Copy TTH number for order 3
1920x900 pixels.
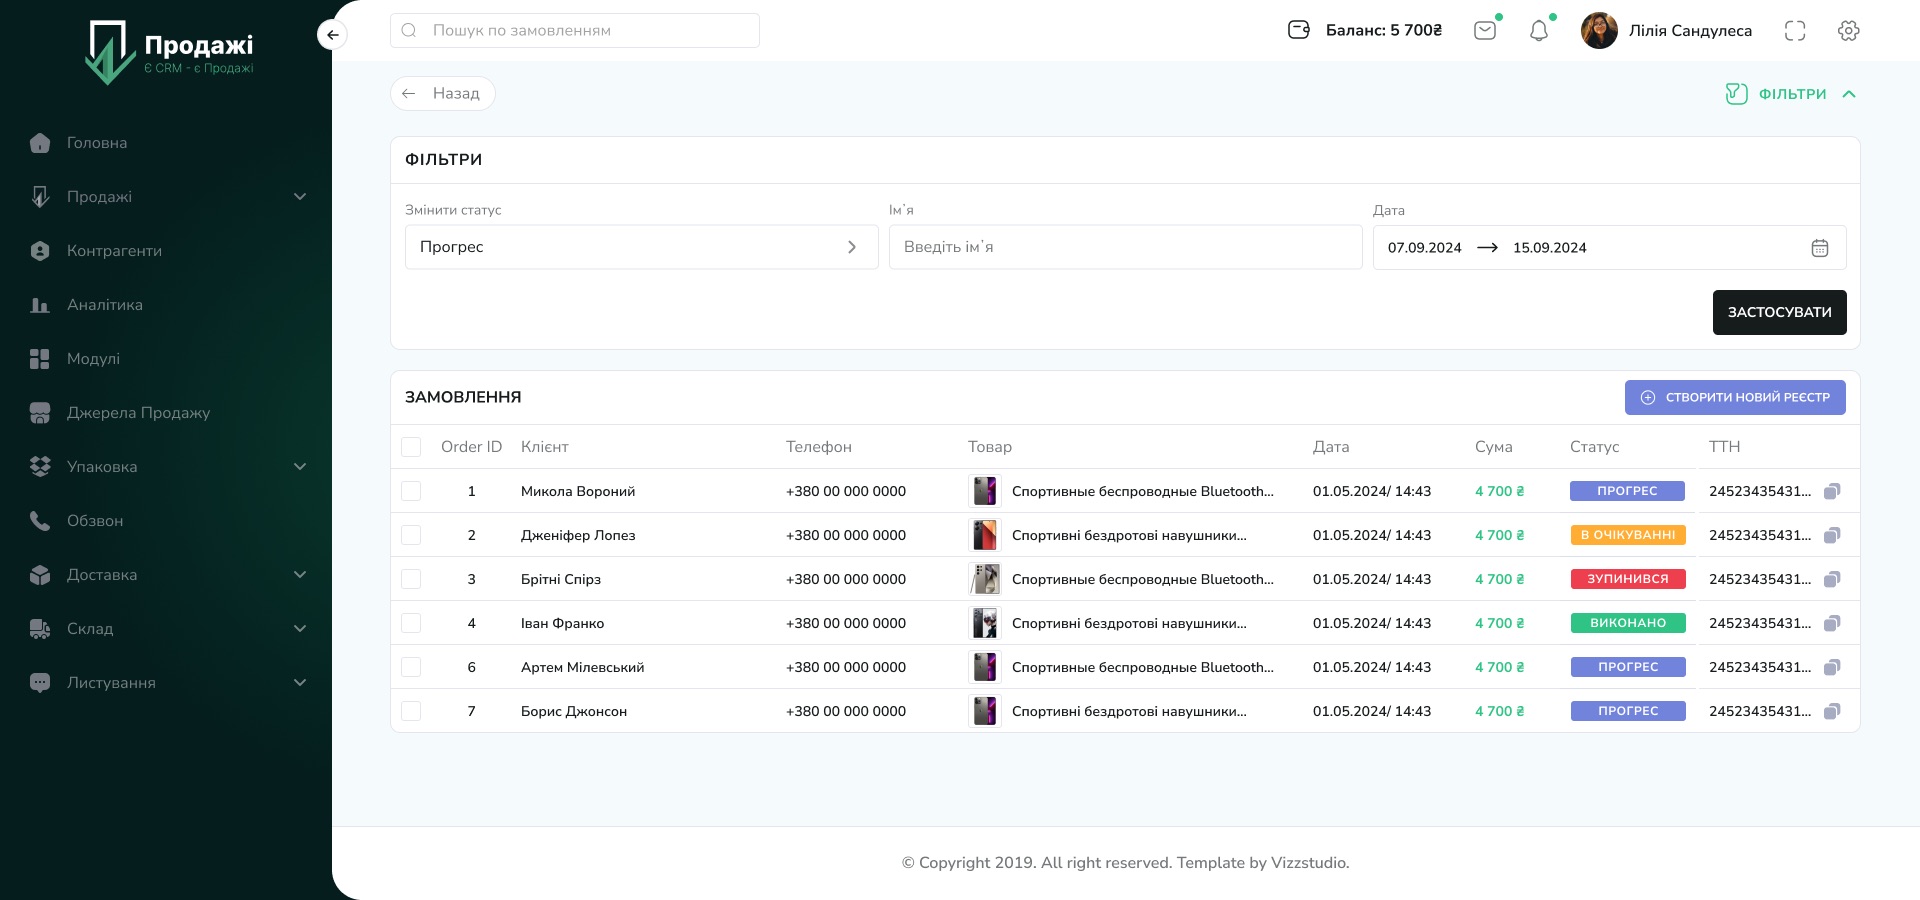click(x=1832, y=579)
